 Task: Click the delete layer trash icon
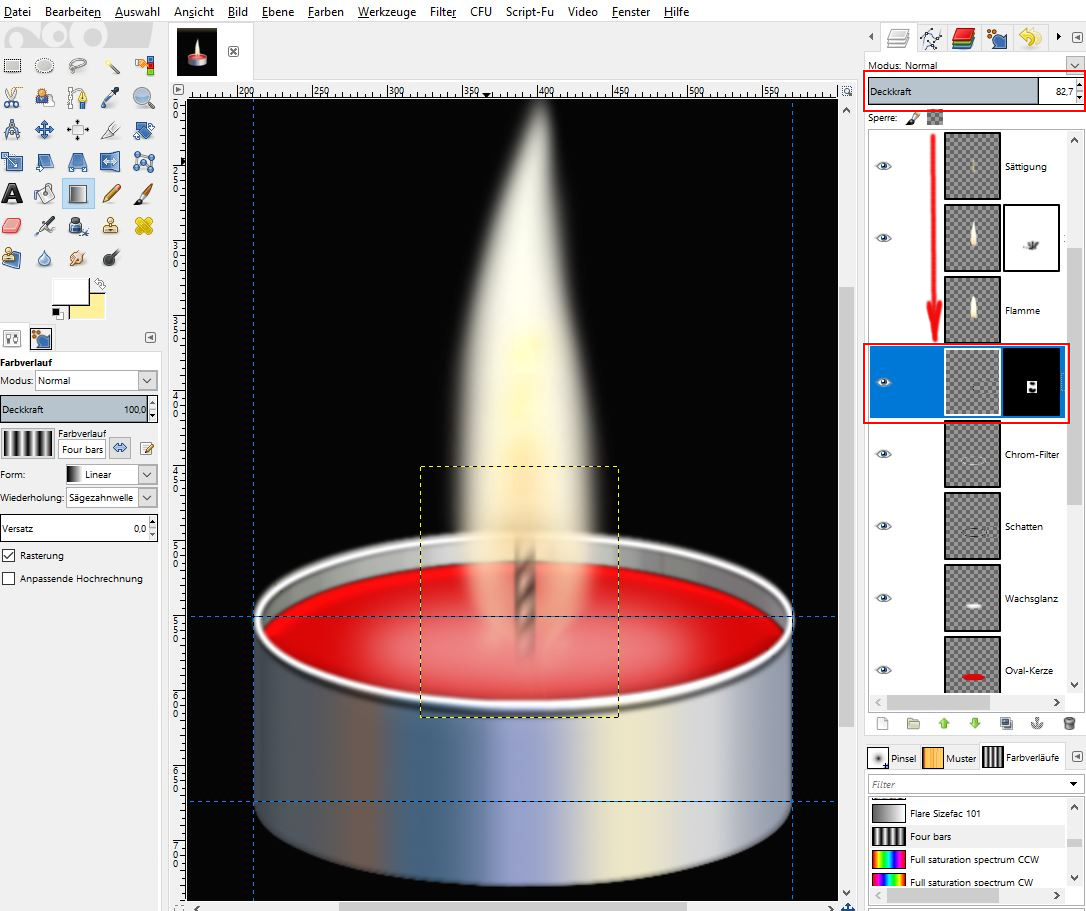click(1068, 723)
